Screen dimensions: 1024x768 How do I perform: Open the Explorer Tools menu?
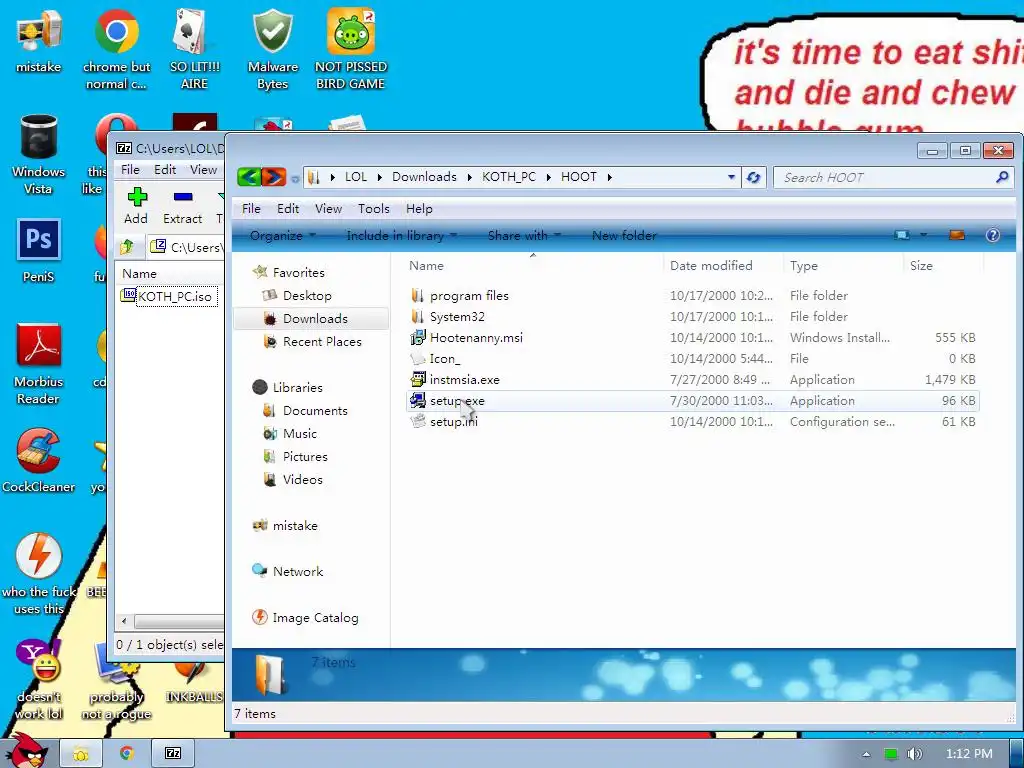click(x=374, y=208)
